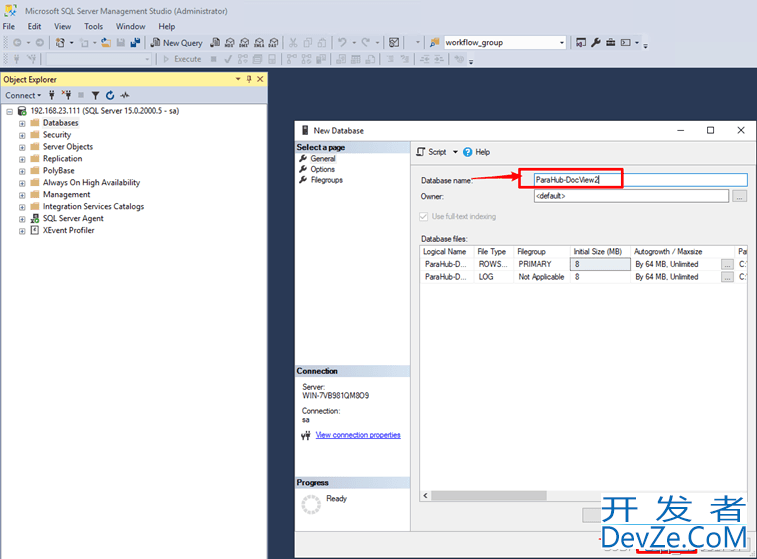757x559 pixels.
Task: Expand the PolyBase folder node
Action: pyautogui.click(x=22, y=171)
